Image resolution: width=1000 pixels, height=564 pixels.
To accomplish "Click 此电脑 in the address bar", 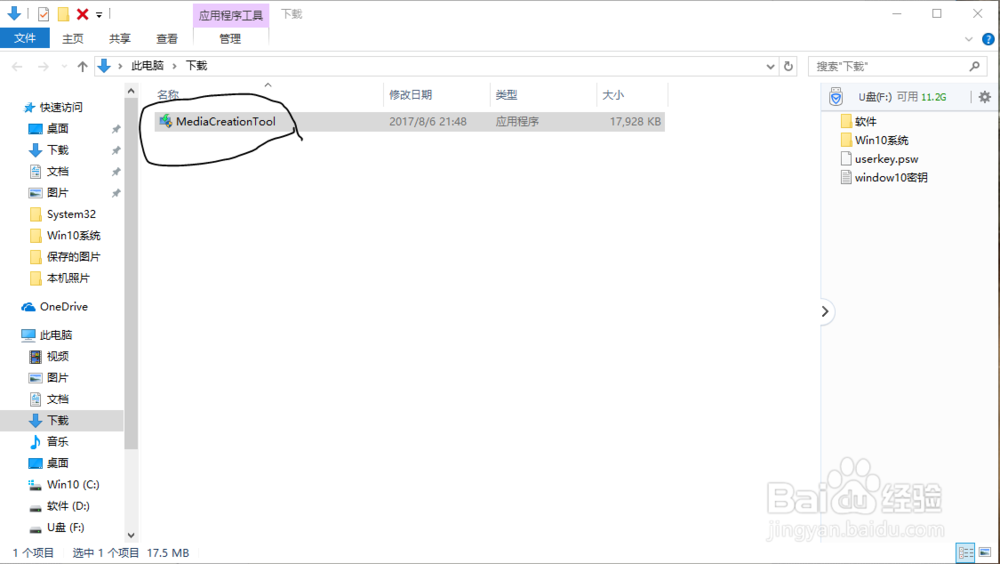I will (x=147, y=66).
